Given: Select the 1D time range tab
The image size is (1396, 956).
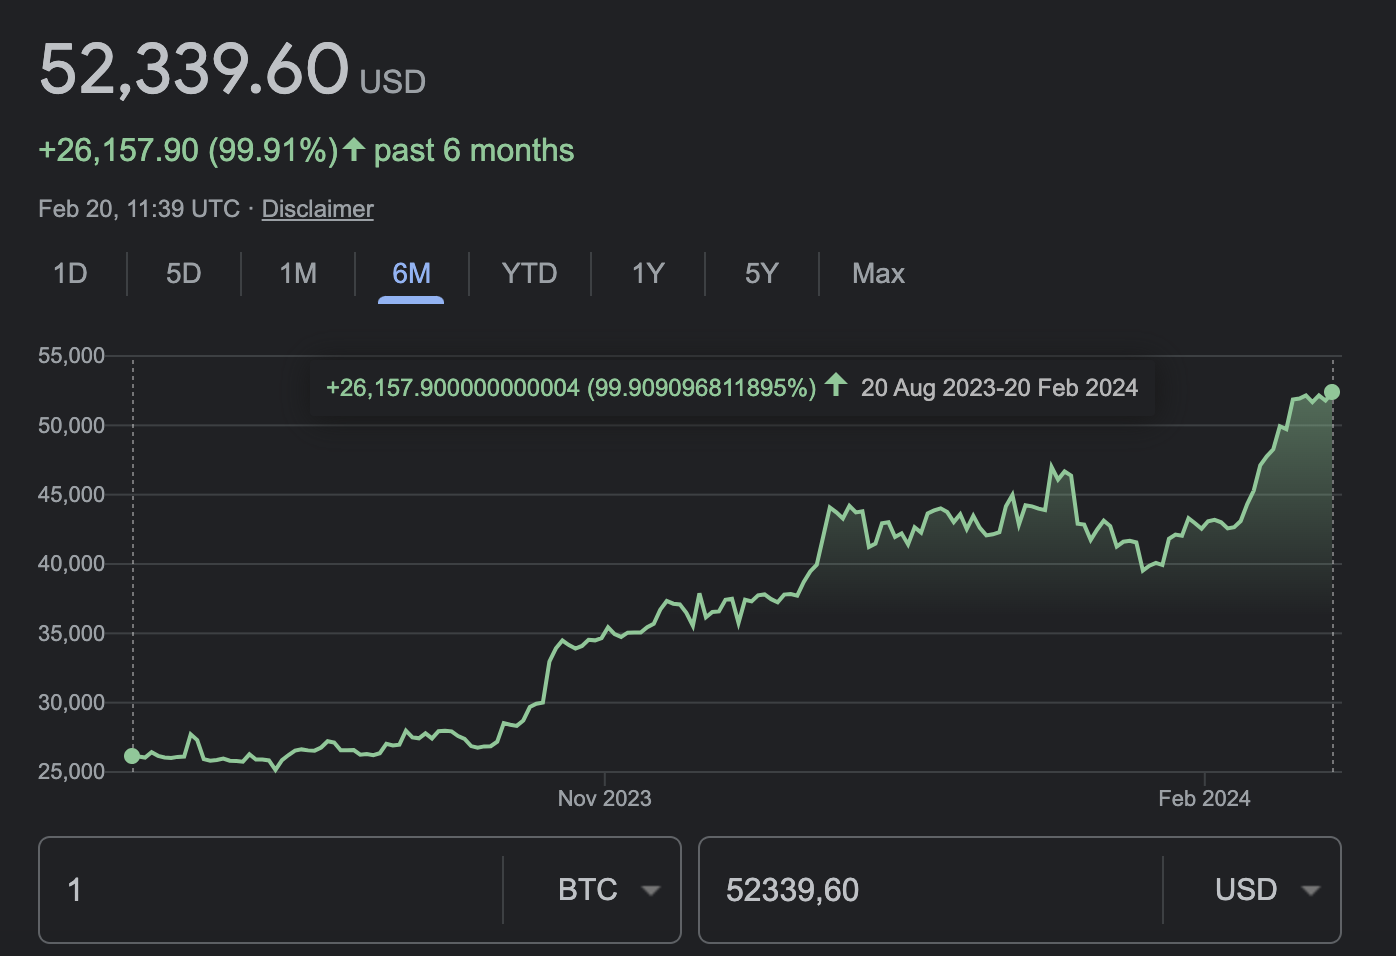Looking at the screenshot, I should (70, 273).
